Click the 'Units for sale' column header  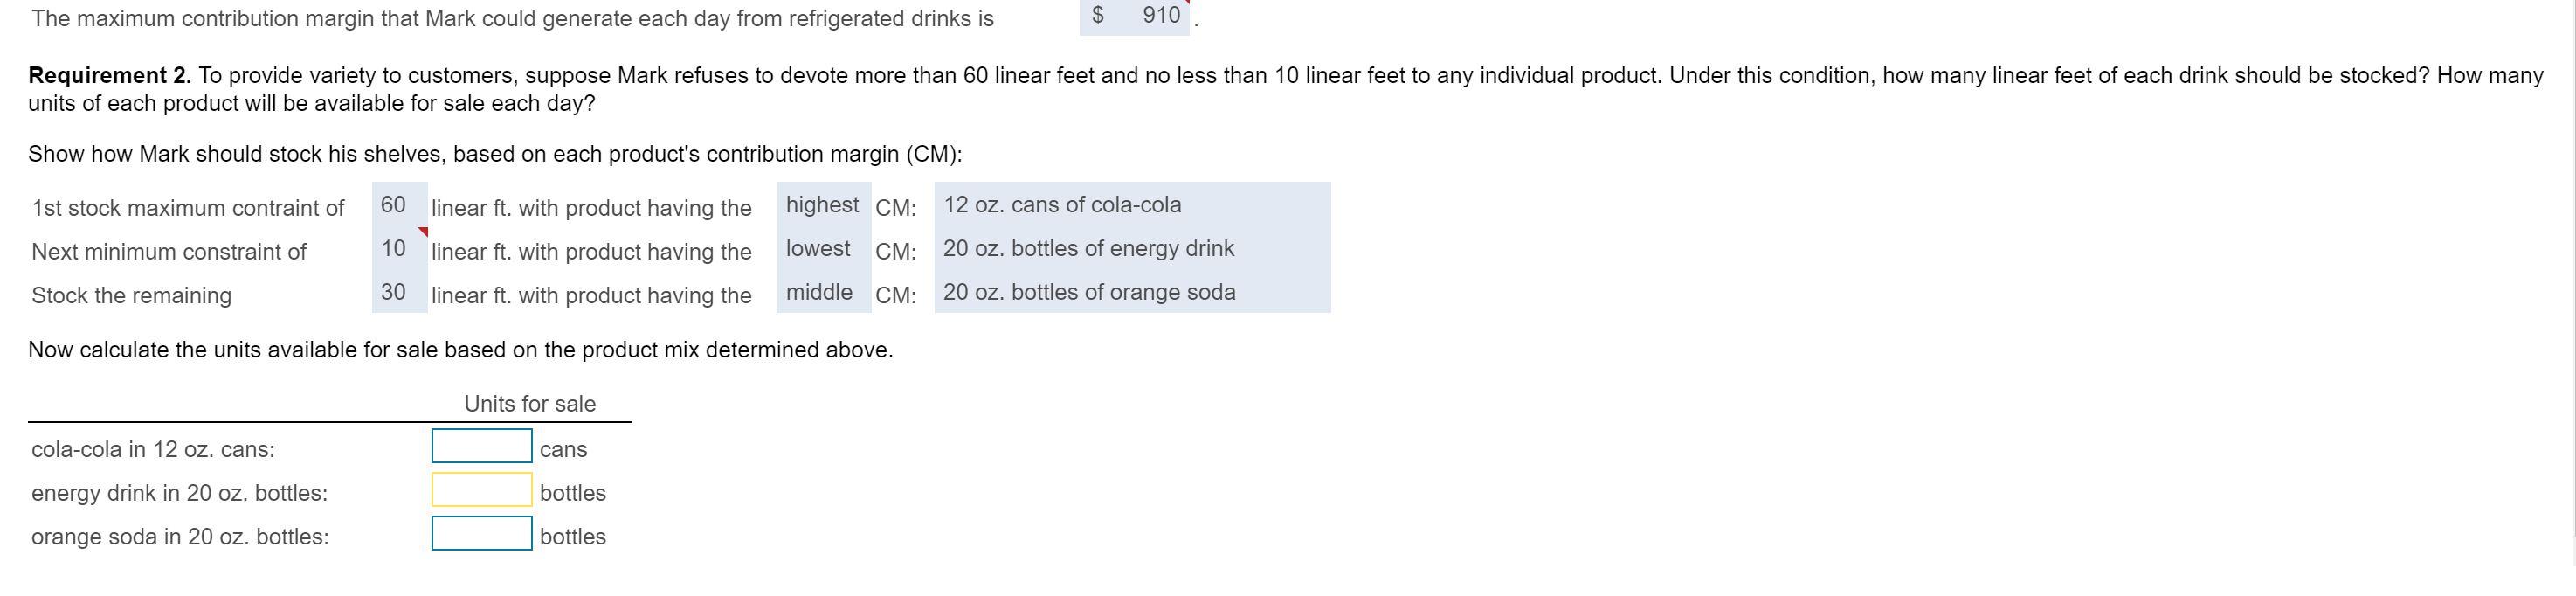coord(529,404)
